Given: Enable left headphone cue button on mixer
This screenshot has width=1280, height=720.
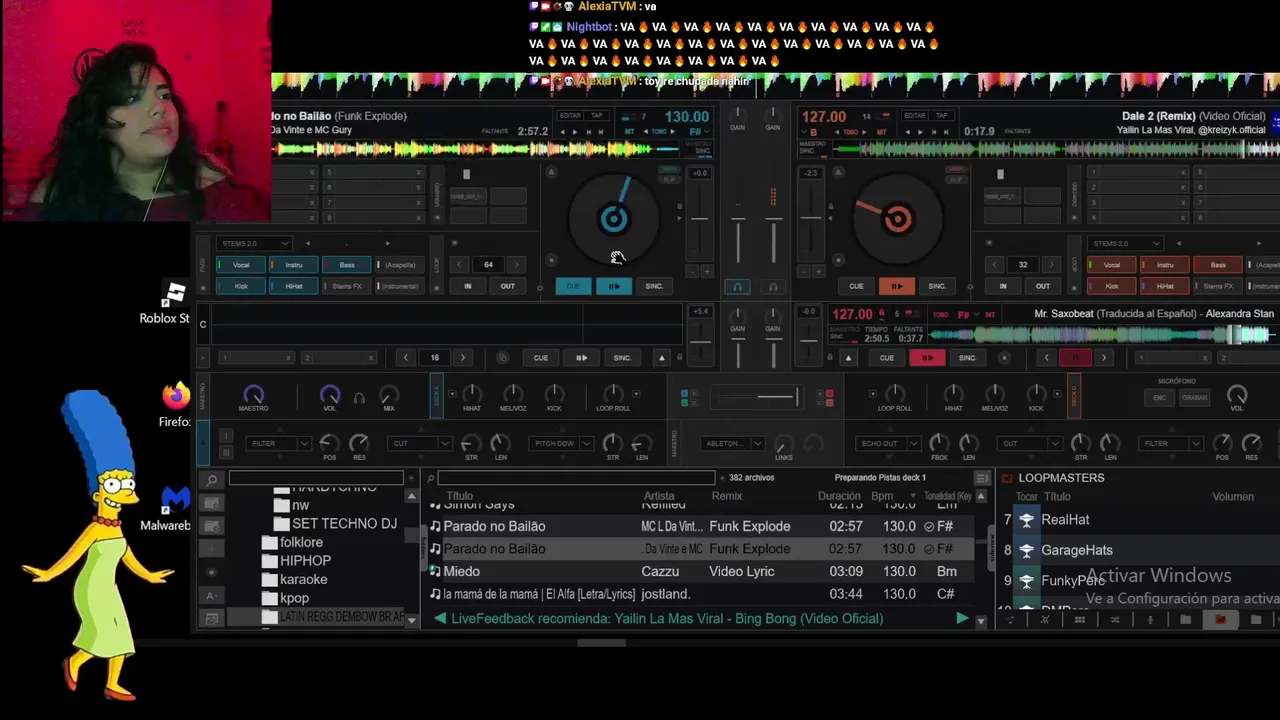Looking at the screenshot, I should 737,287.
